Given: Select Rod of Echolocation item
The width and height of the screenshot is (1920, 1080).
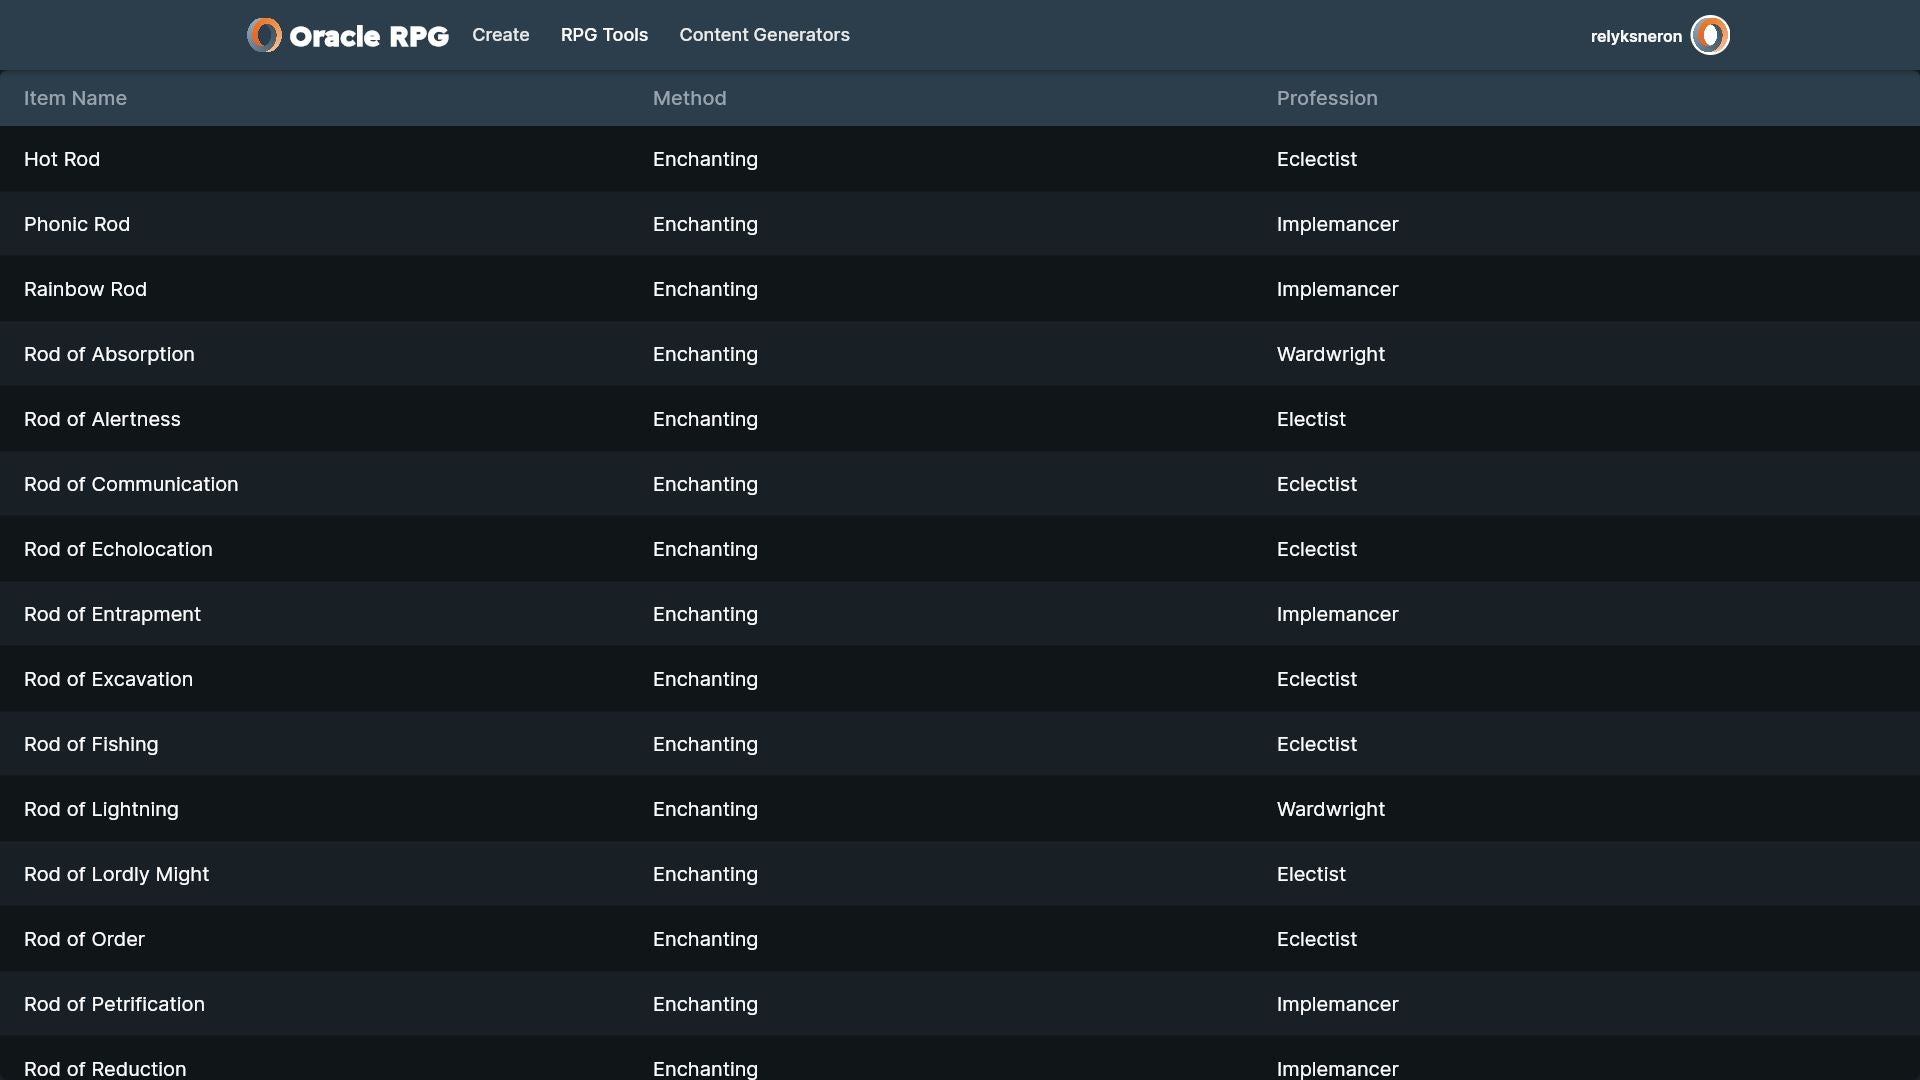Looking at the screenshot, I should [118, 549].
